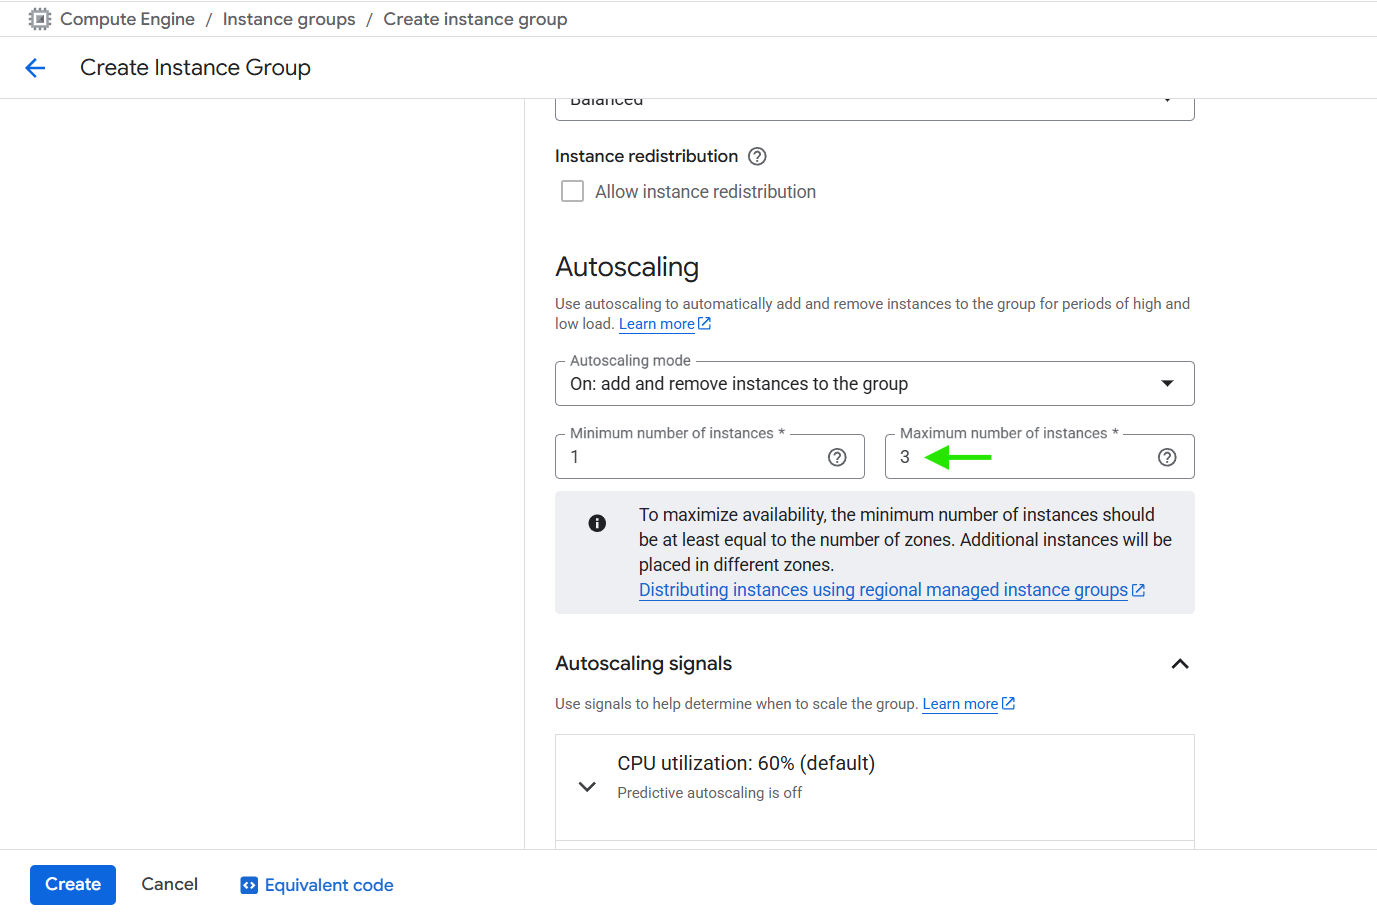
Task: Click external link icon beside Autoscaling Learn more
Action: pyautogui.click(x=705, y=324)
